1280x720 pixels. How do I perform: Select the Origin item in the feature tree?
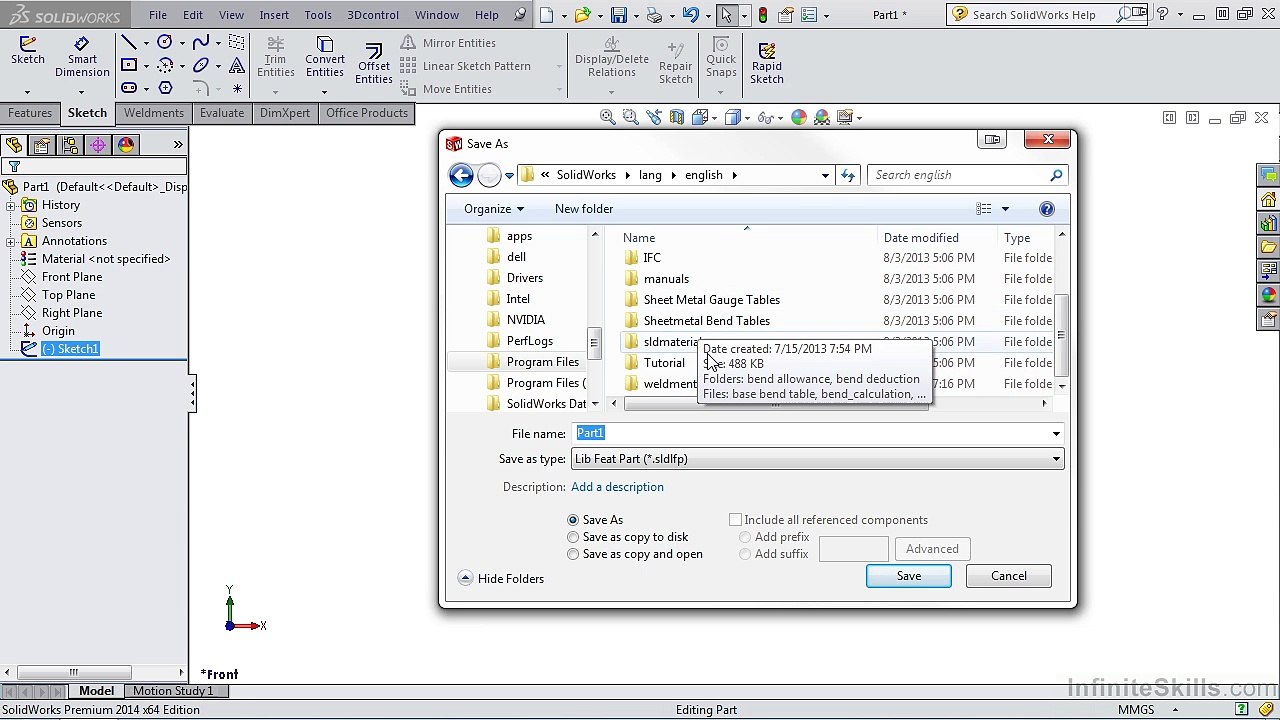click(x=58, y=331)
